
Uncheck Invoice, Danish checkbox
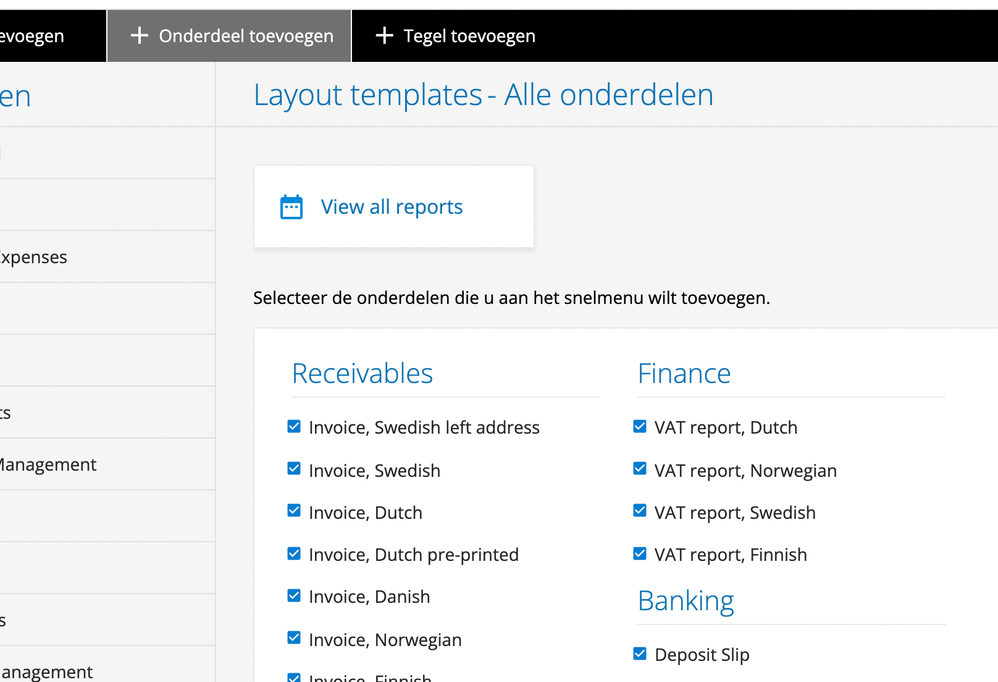[294, 595]
